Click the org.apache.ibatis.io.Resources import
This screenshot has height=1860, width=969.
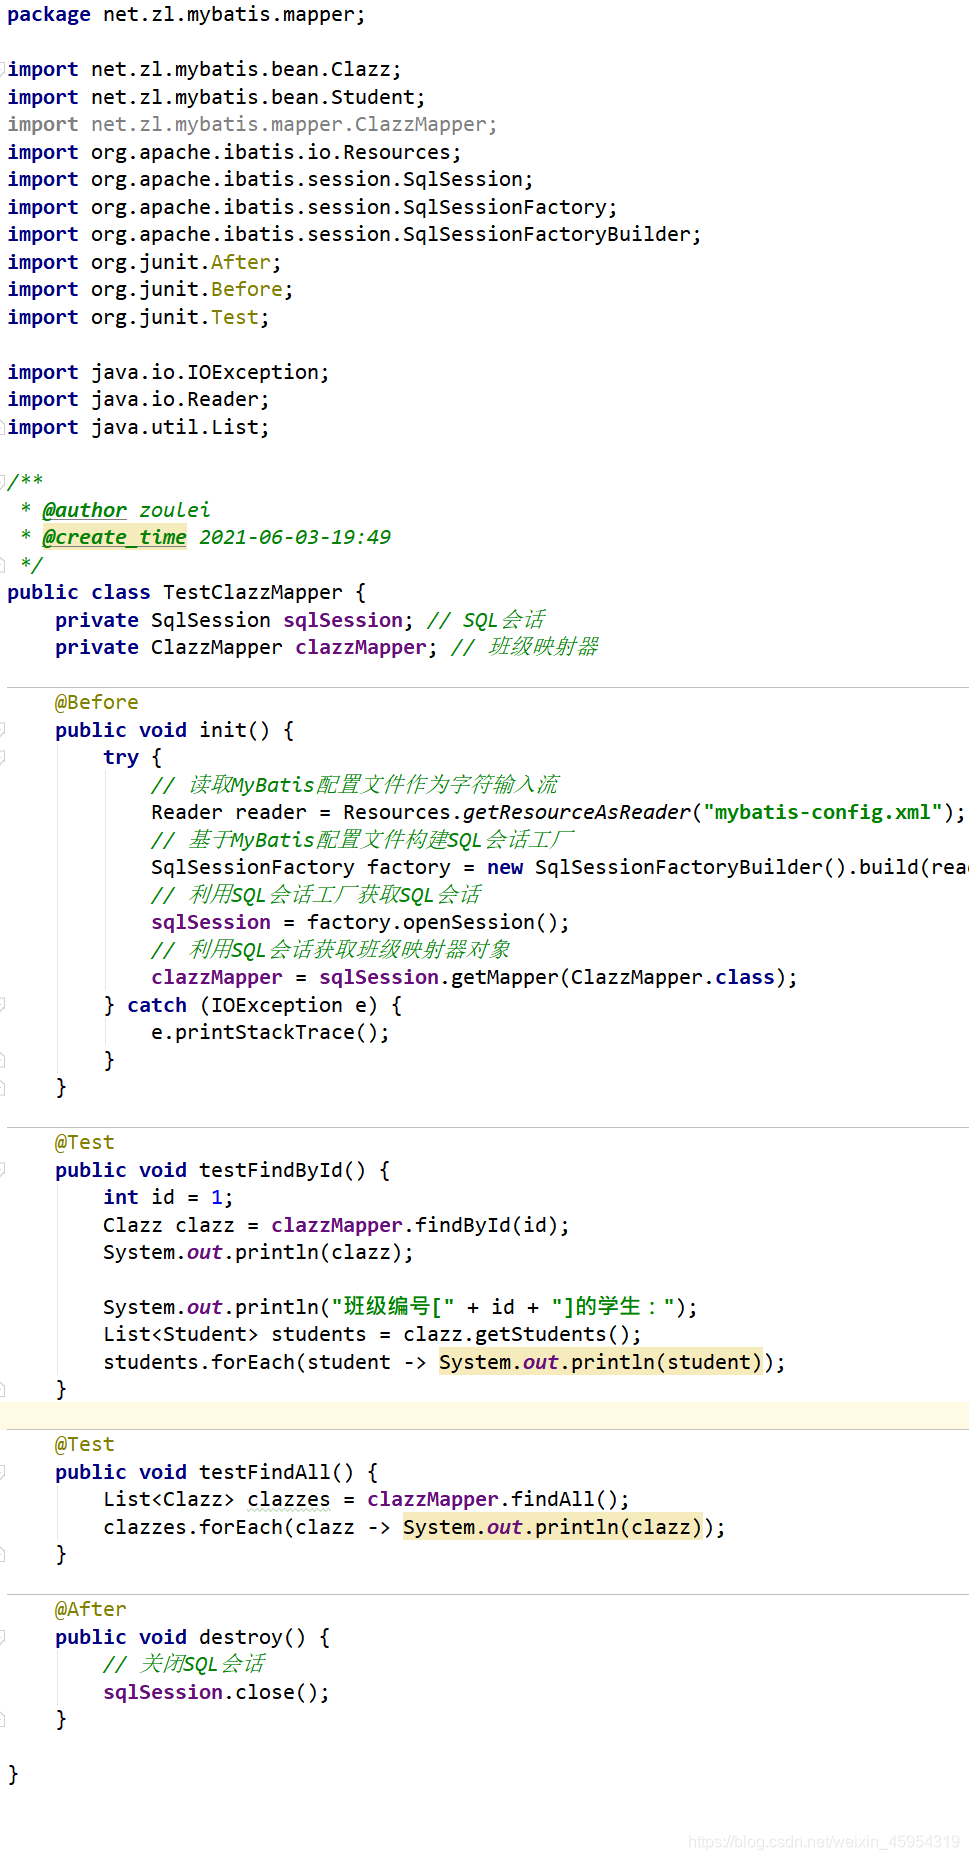tap(234, 152)
